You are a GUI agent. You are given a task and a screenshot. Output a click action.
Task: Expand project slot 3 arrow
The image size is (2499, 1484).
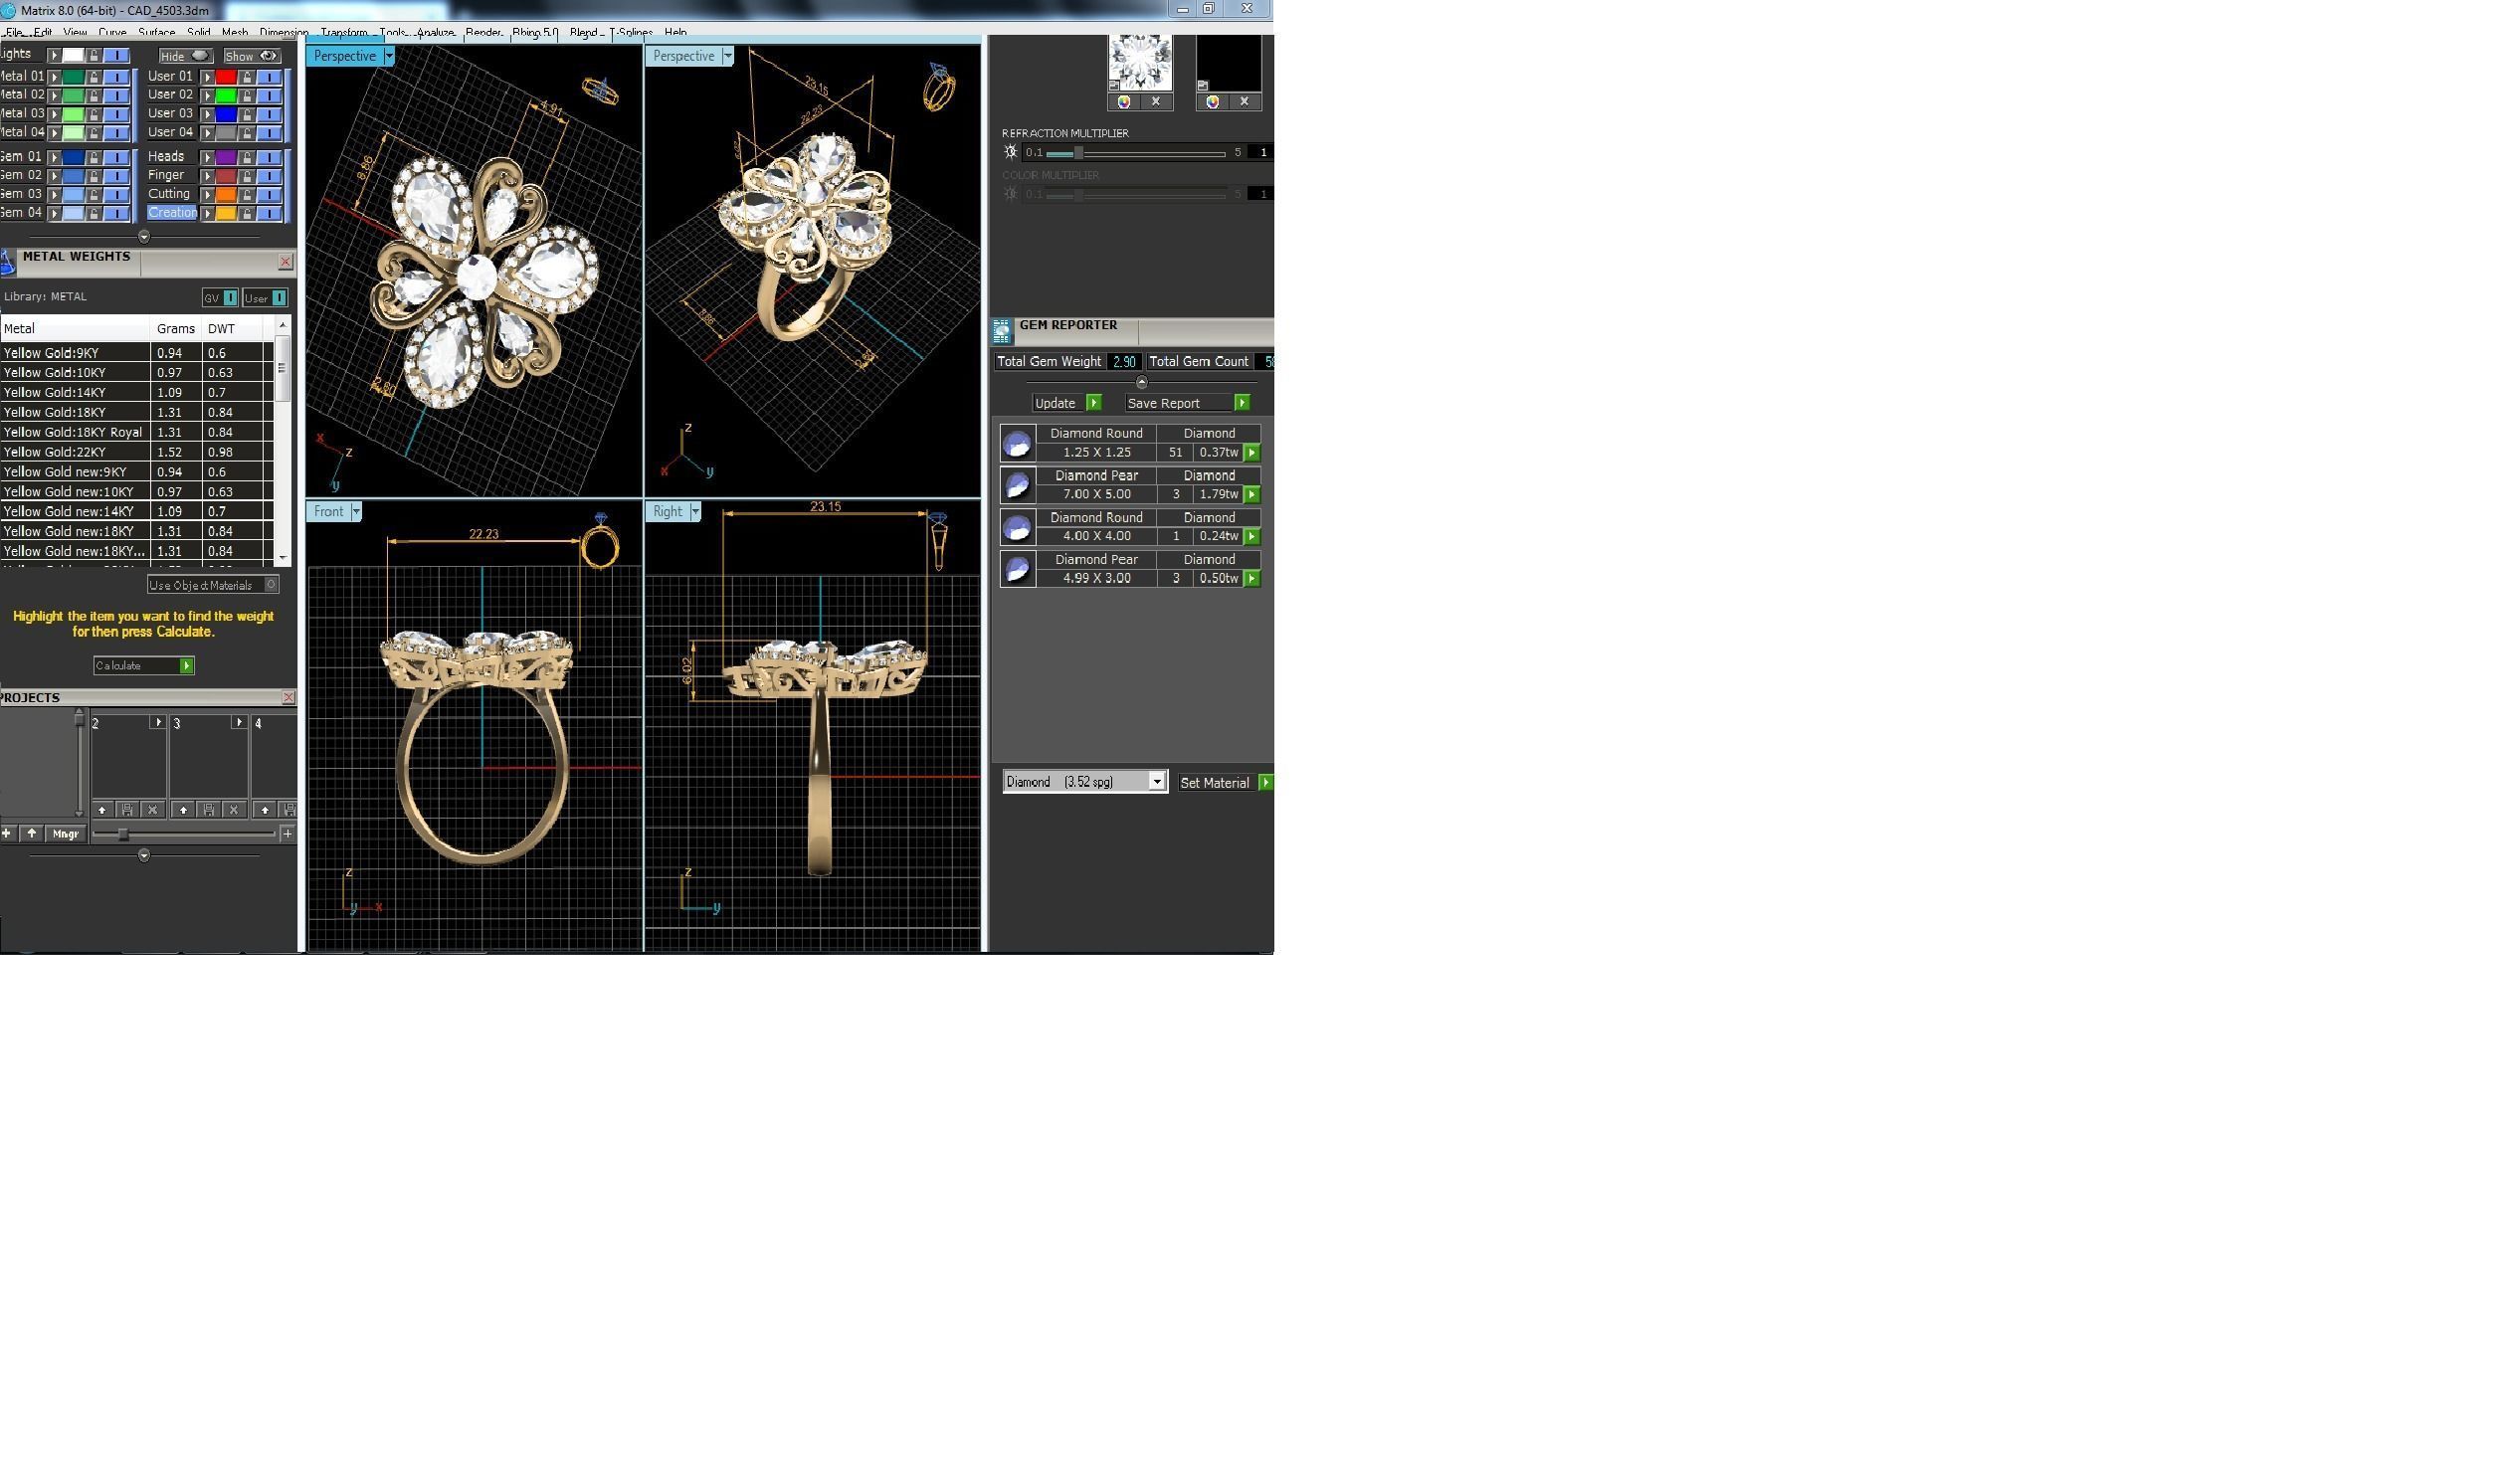[x=238, y=722]
